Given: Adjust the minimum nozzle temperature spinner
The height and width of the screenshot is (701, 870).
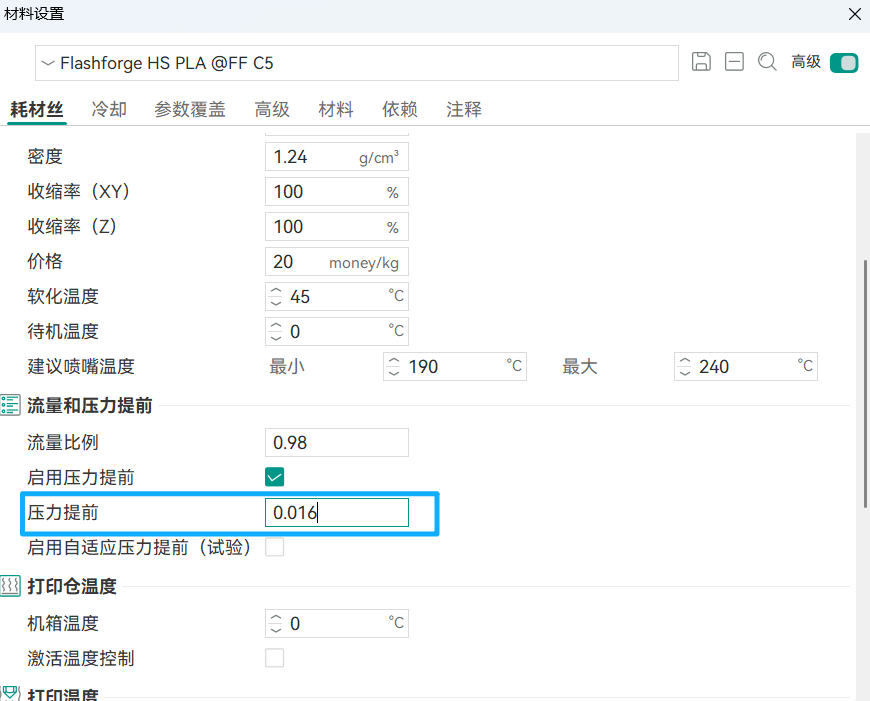Looking at the screenshot, I should coord(395,367).
